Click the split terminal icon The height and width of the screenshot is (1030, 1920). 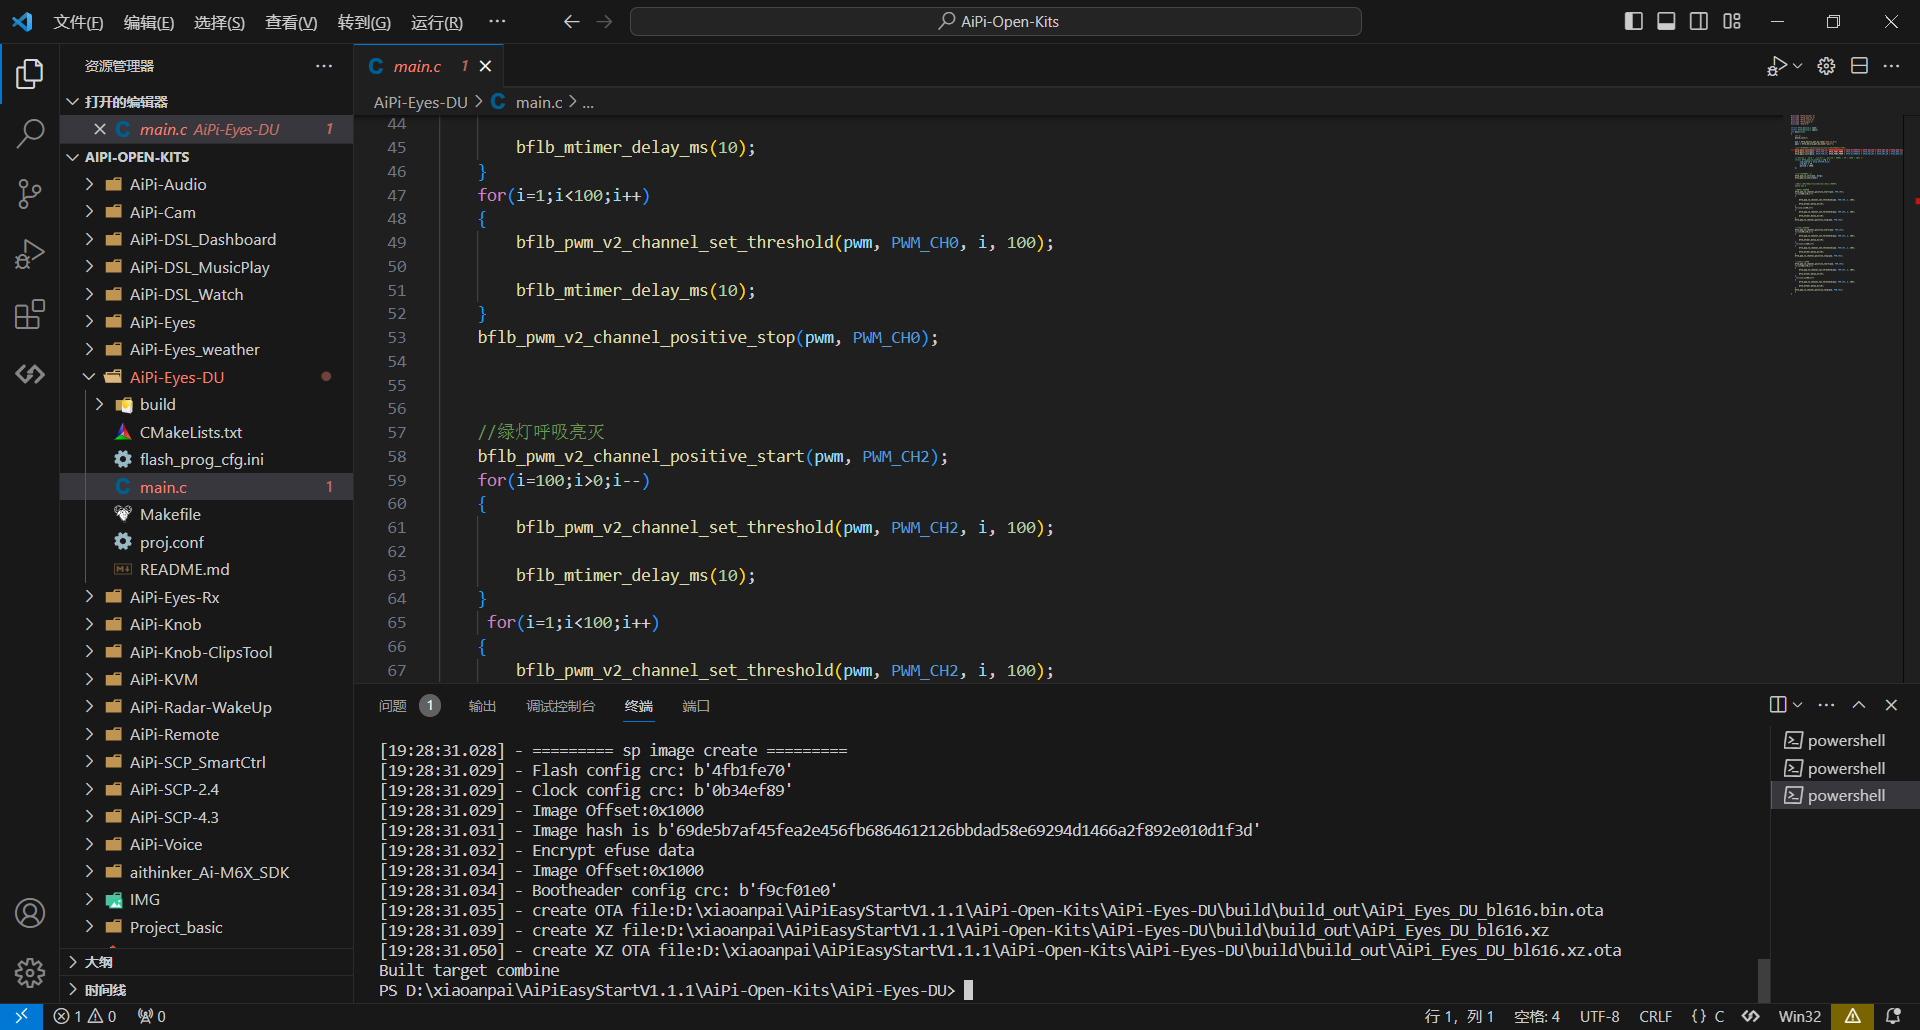(x=1778, y=705)
